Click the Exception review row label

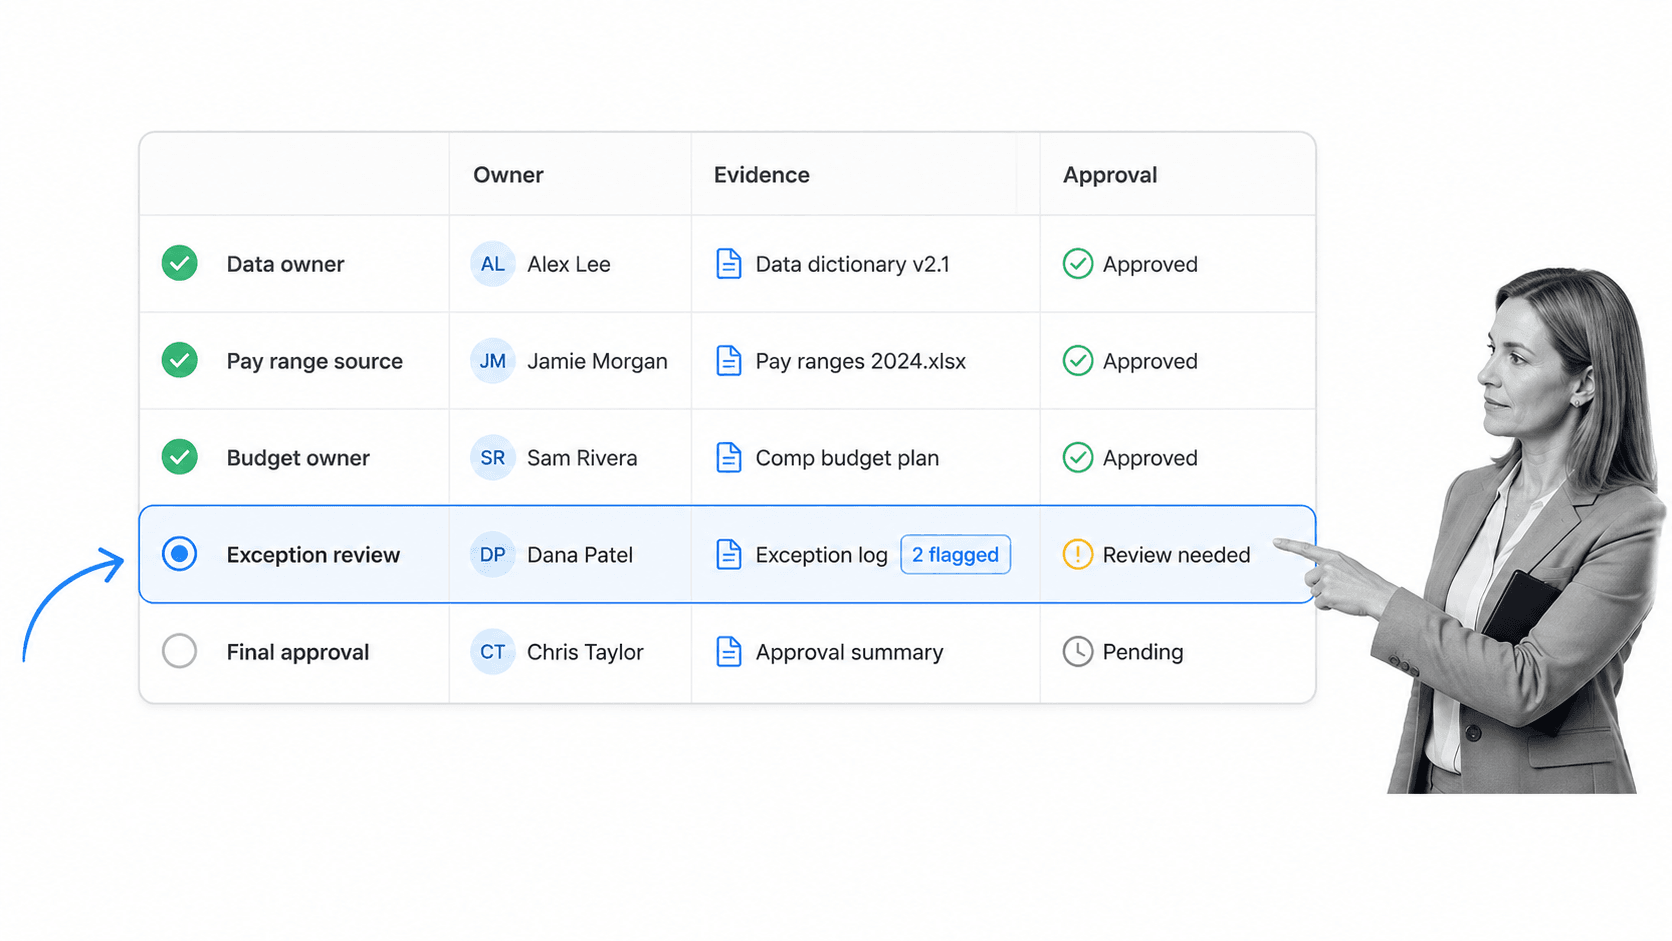click(x=313, y=555)
